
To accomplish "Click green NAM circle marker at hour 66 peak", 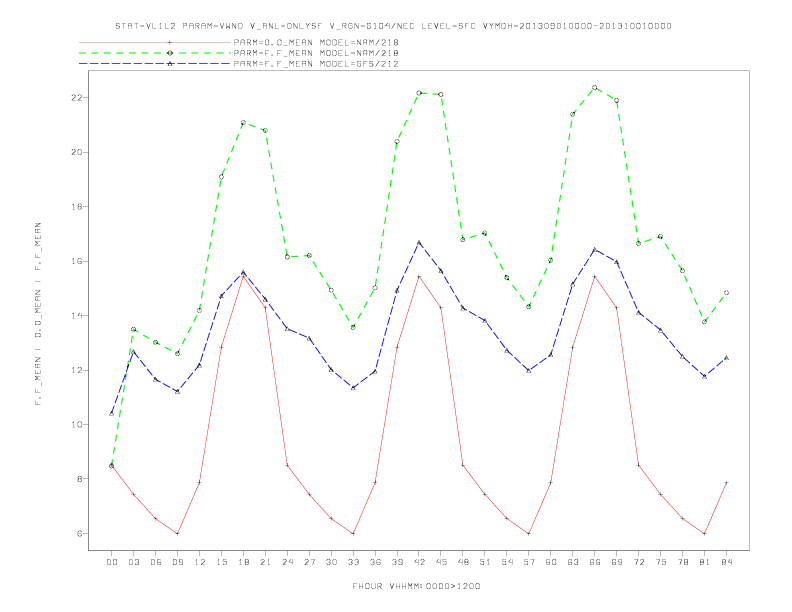I will [595, 87].
